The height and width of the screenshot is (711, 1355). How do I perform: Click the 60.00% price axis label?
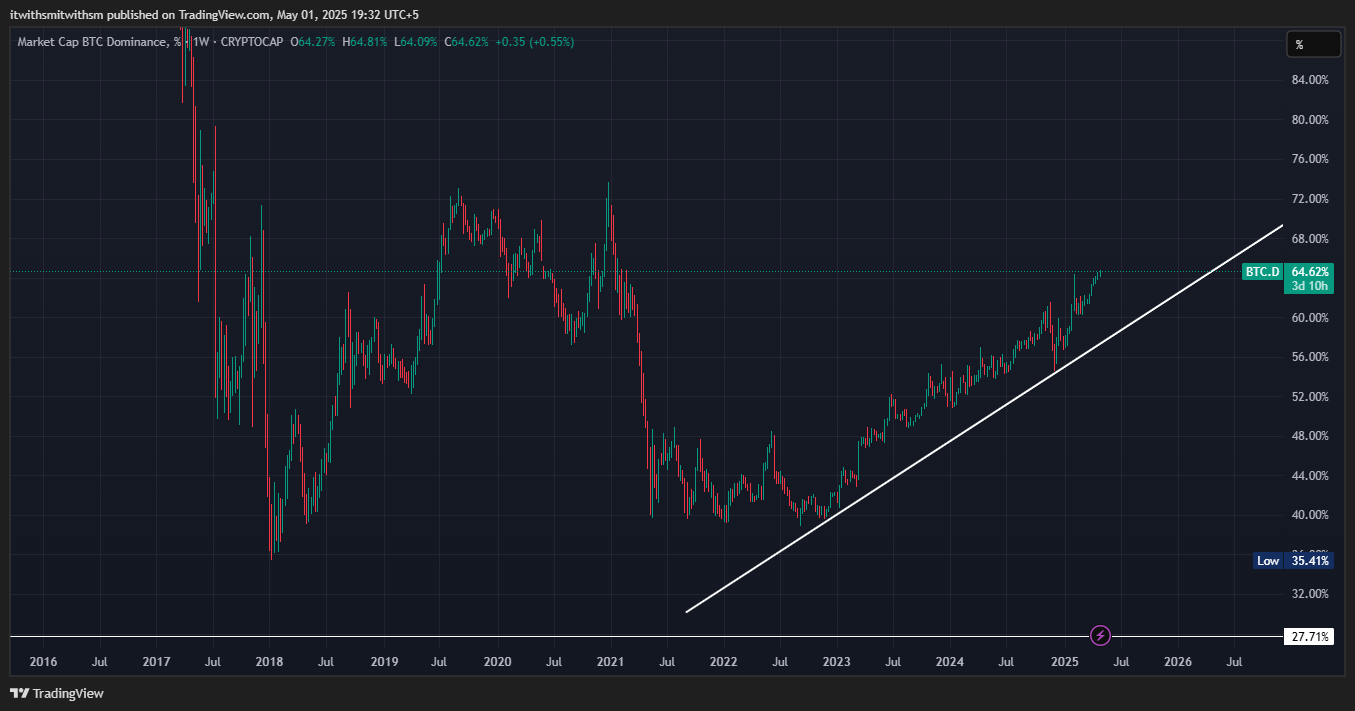1309,318
